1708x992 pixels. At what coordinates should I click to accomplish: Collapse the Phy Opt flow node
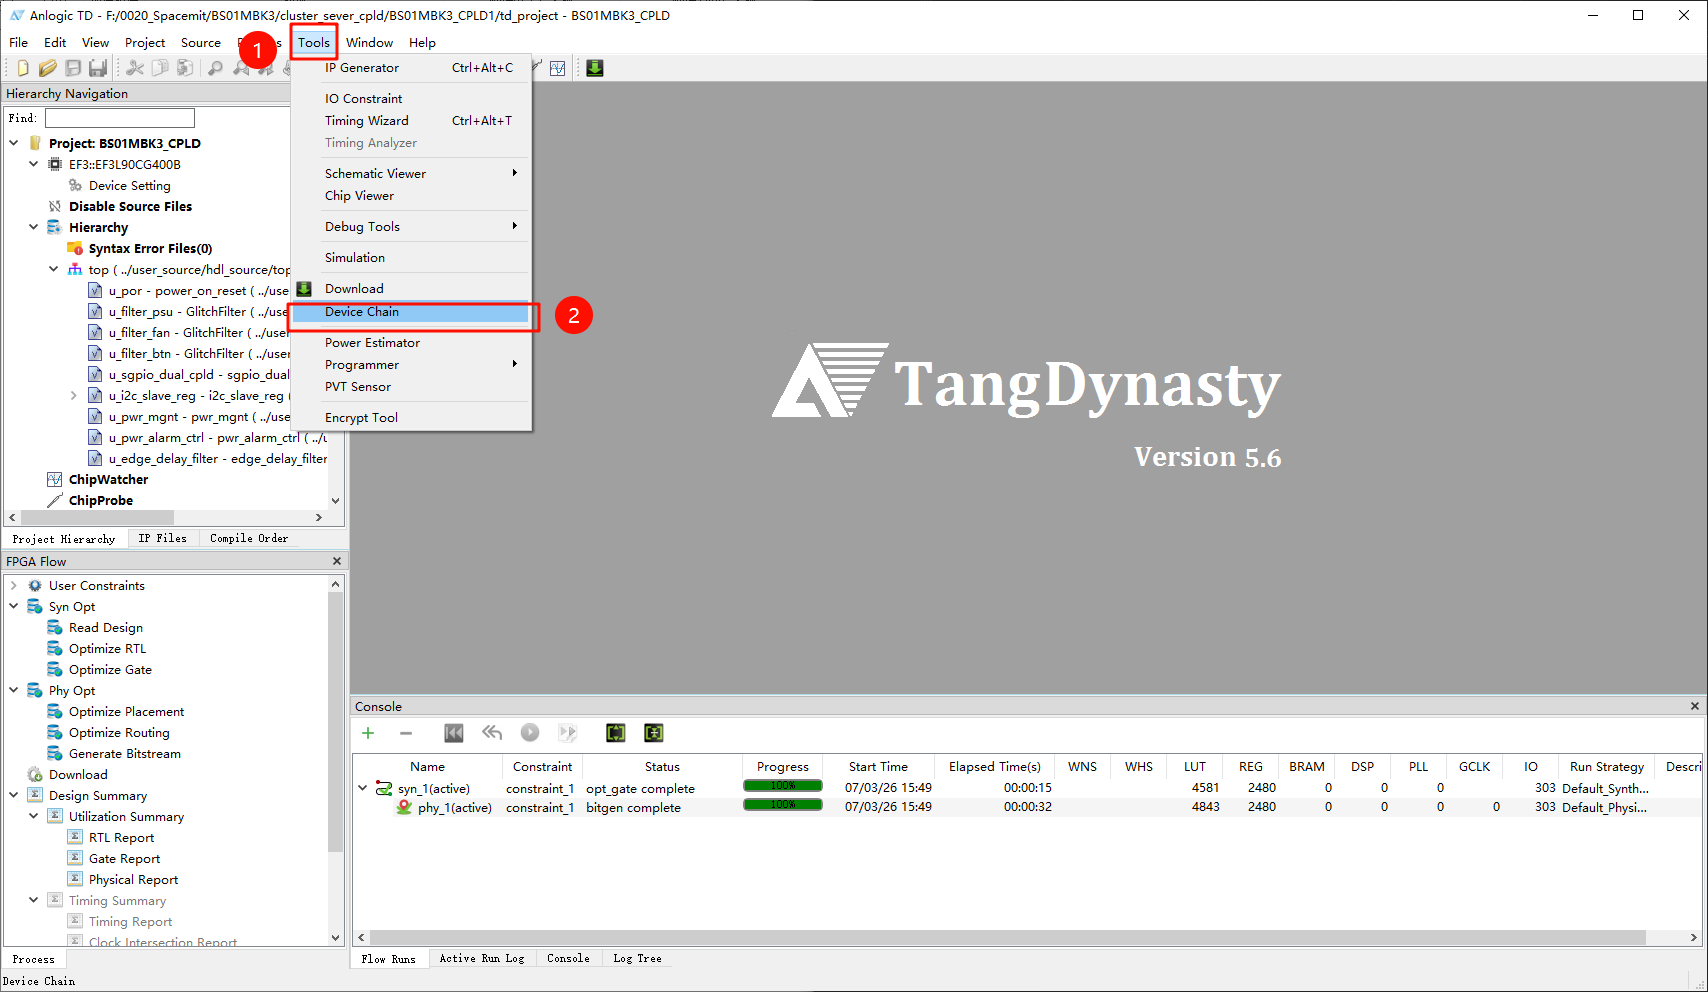coord(14,690)
